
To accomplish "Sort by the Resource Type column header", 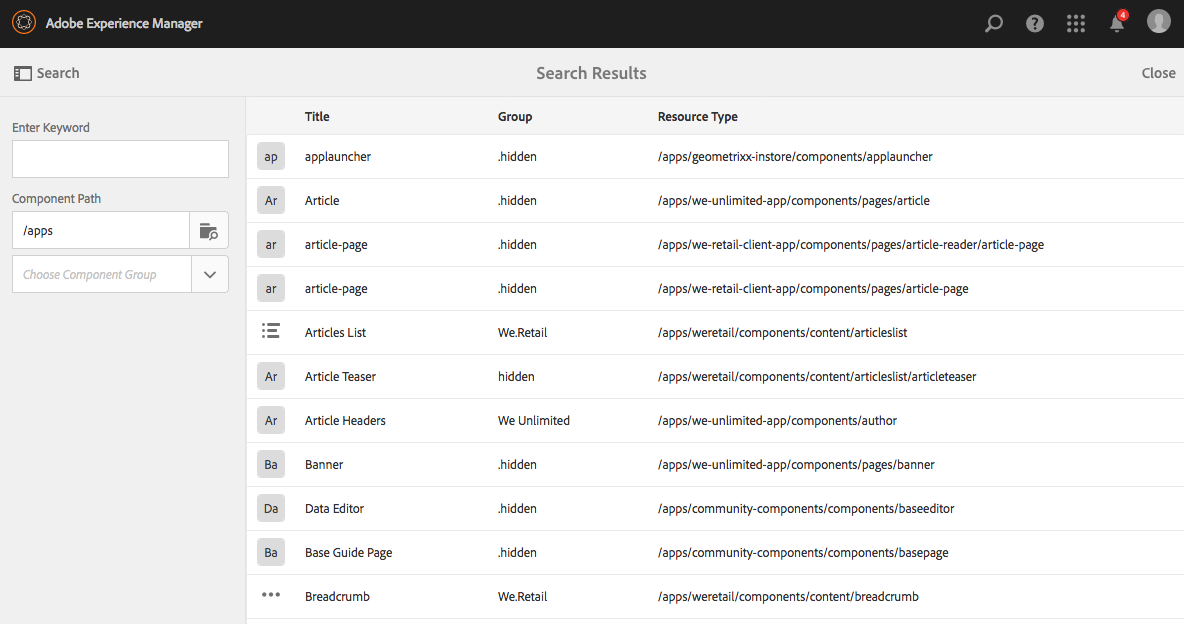I will (698, 116).
